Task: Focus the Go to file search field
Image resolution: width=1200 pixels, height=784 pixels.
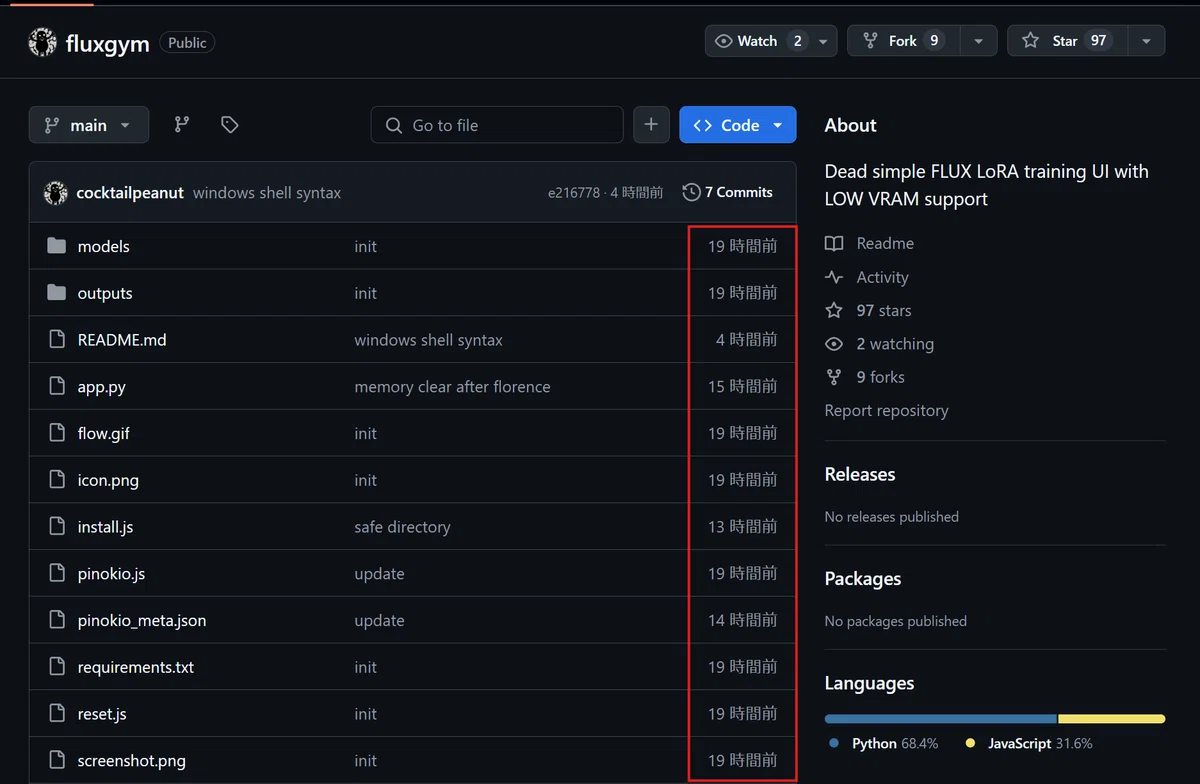Action: [x=497, y=125]
